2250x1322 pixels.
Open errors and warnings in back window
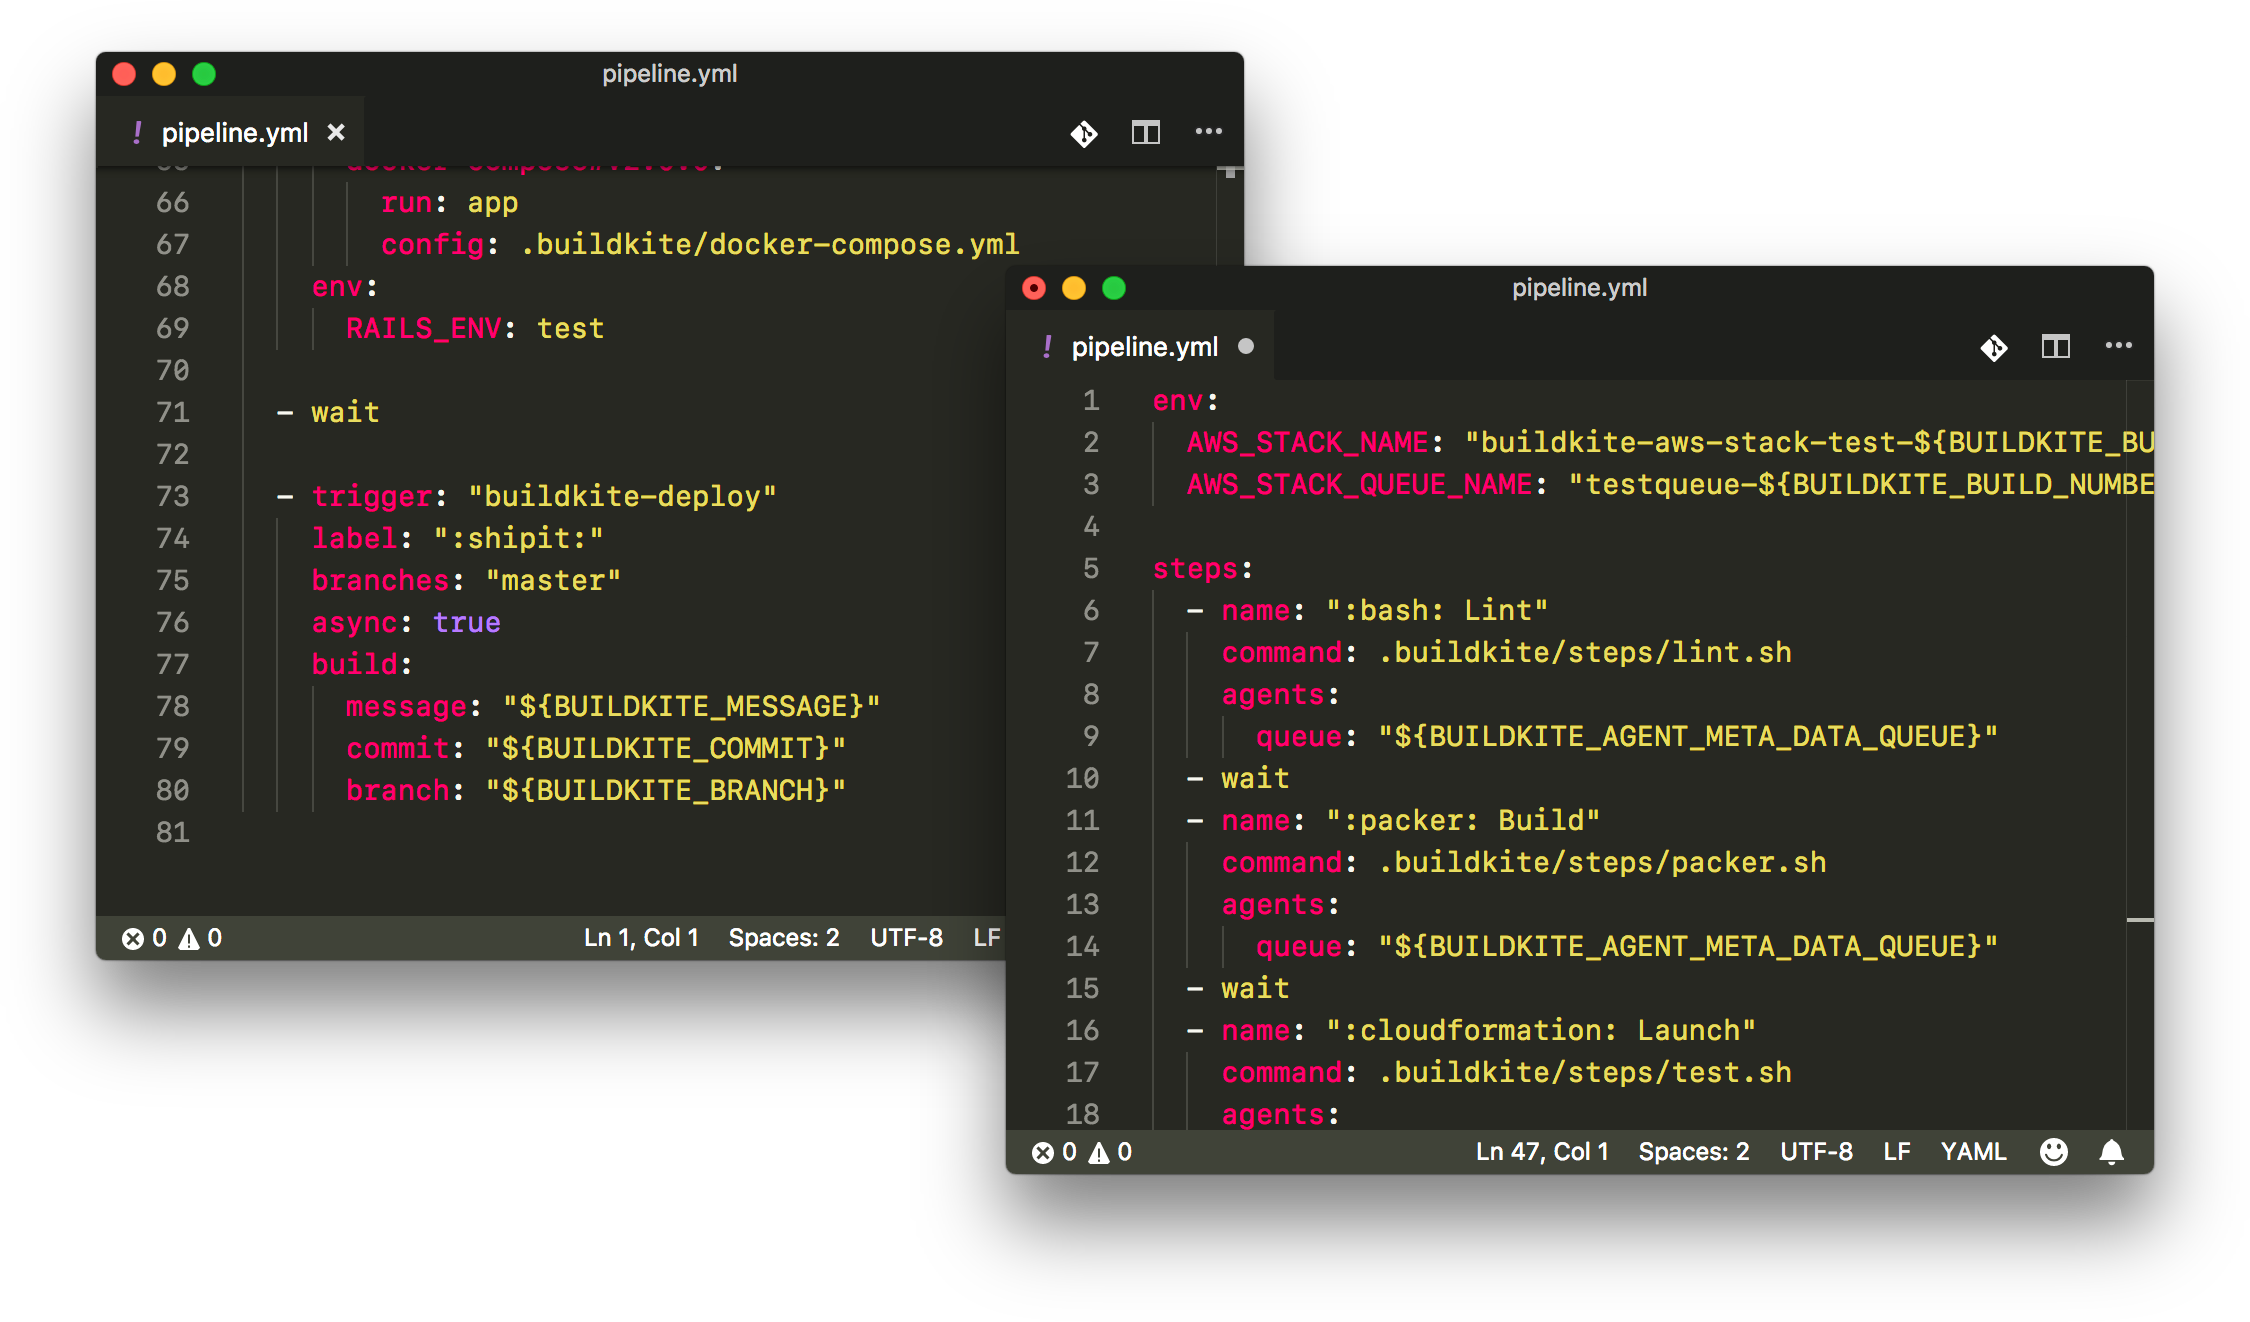coord(172,938)
